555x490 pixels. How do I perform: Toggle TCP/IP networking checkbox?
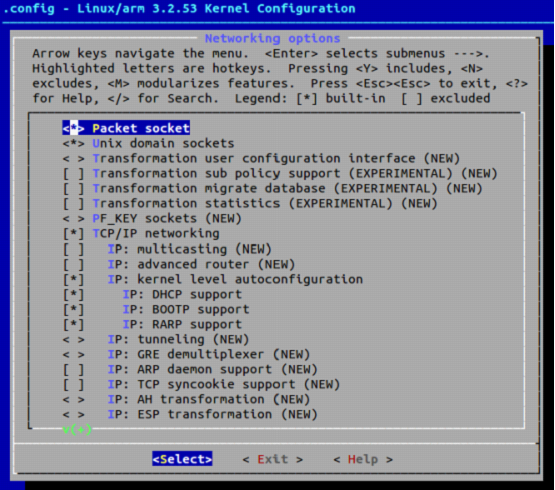[x=74, y=234]
